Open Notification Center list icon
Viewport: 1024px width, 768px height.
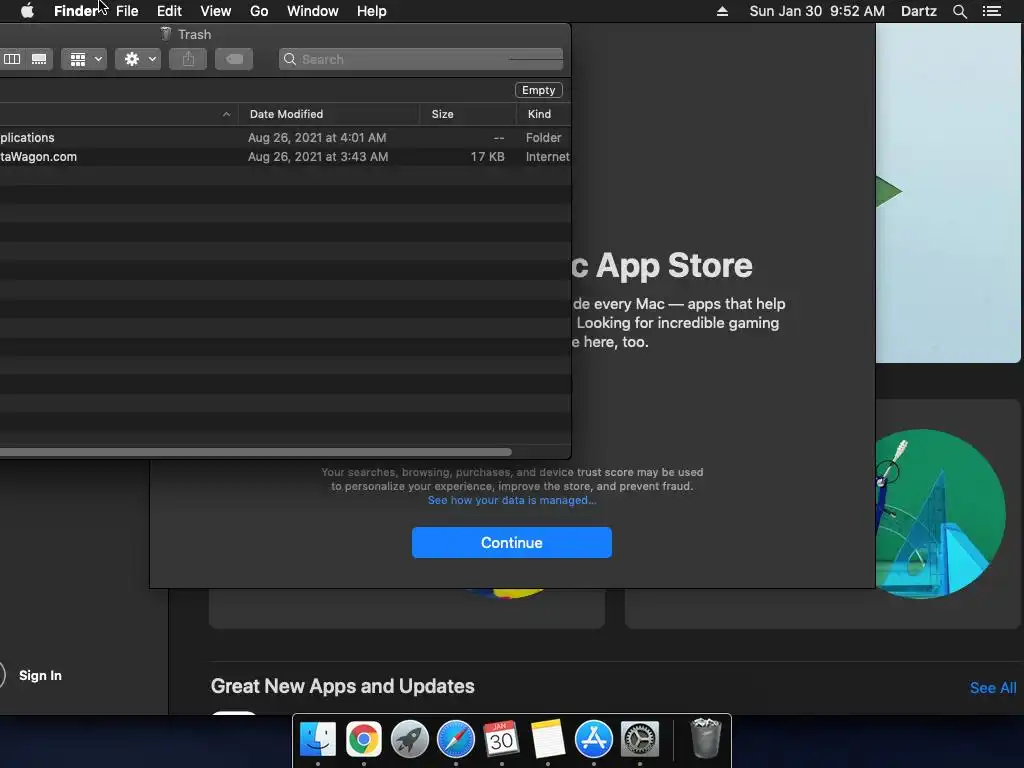point(992,11)
